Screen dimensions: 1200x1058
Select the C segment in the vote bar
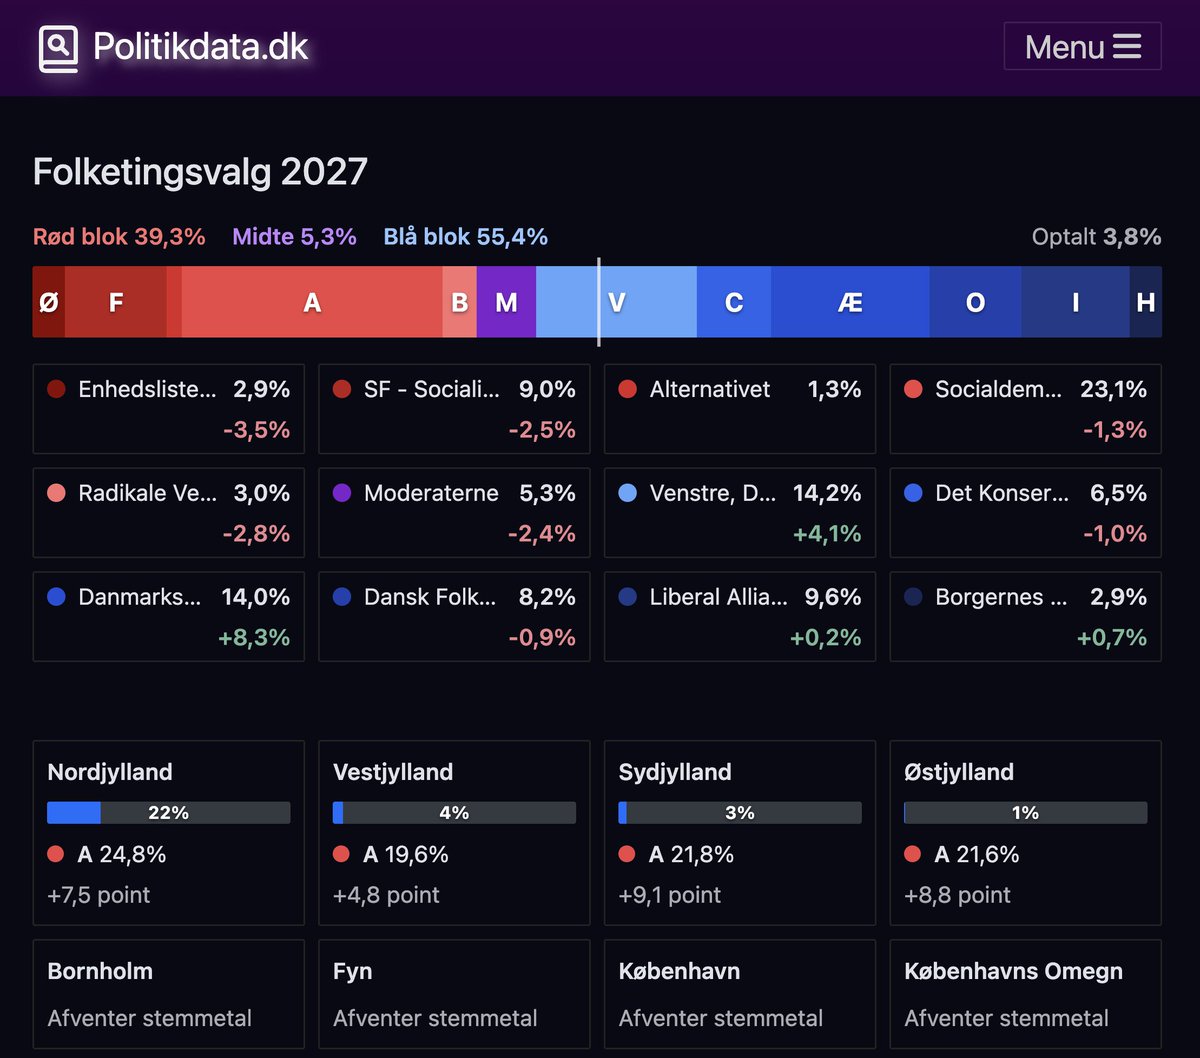pos(734,302)
